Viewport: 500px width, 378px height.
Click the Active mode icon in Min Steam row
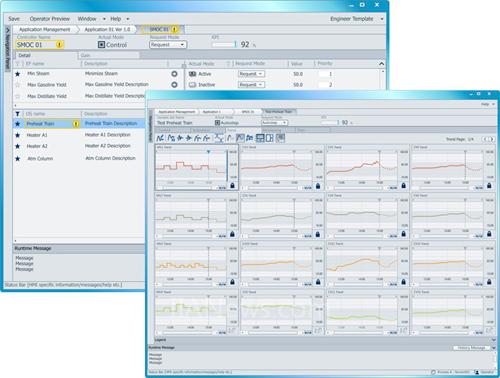coord(192,74)
